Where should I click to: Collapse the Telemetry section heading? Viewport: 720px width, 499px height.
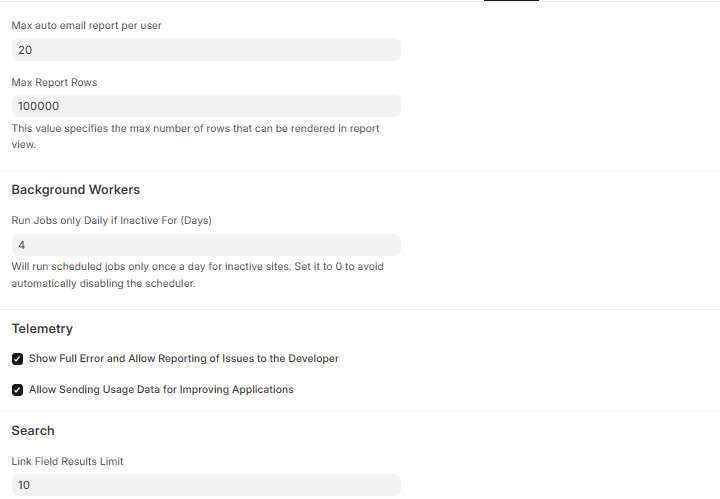[42, 329]
